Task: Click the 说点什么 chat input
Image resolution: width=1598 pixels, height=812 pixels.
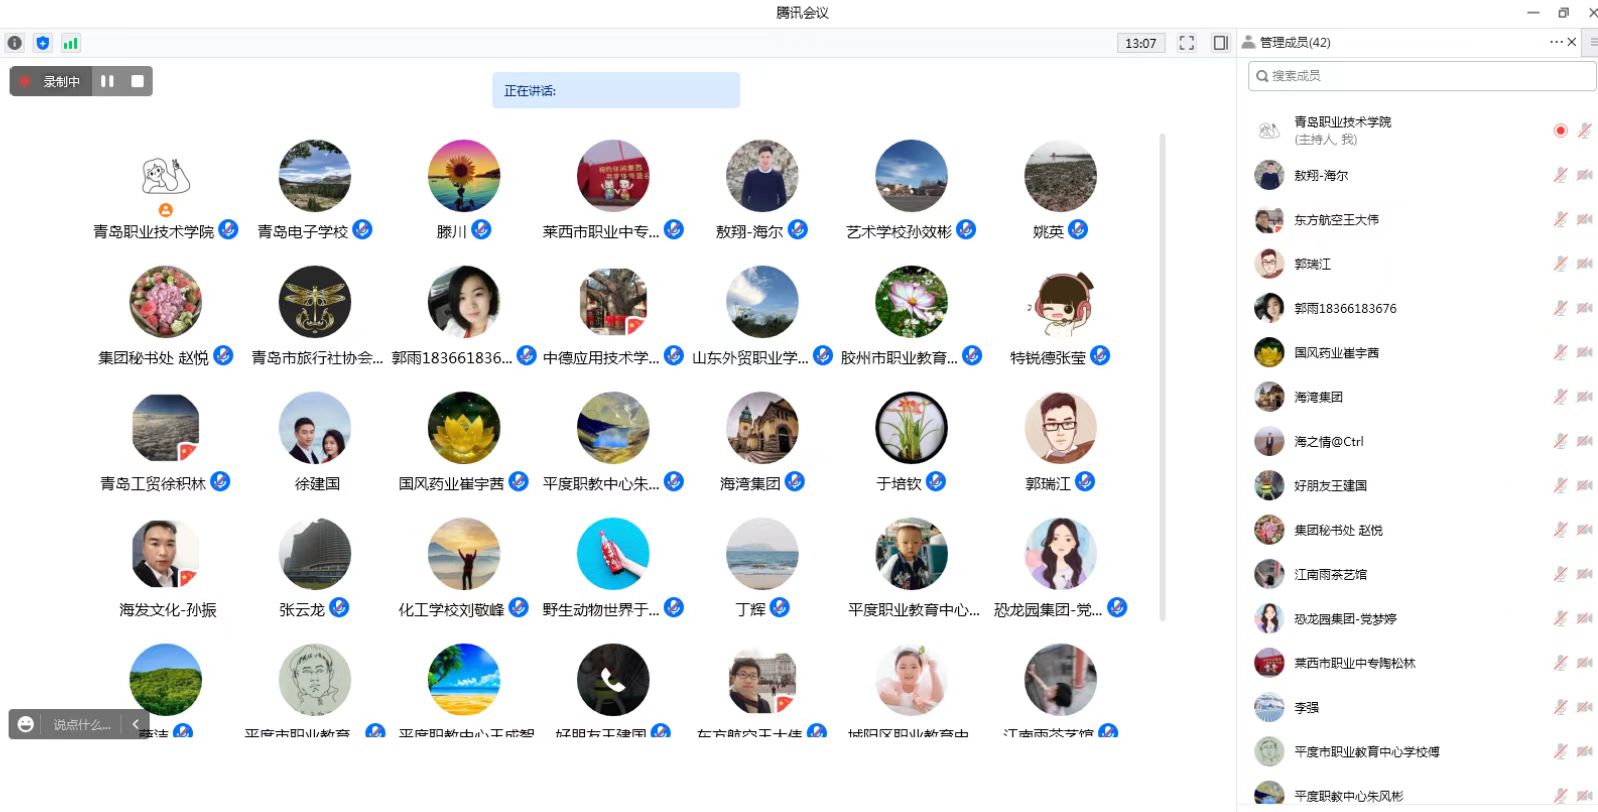Action: pos(82,724)
